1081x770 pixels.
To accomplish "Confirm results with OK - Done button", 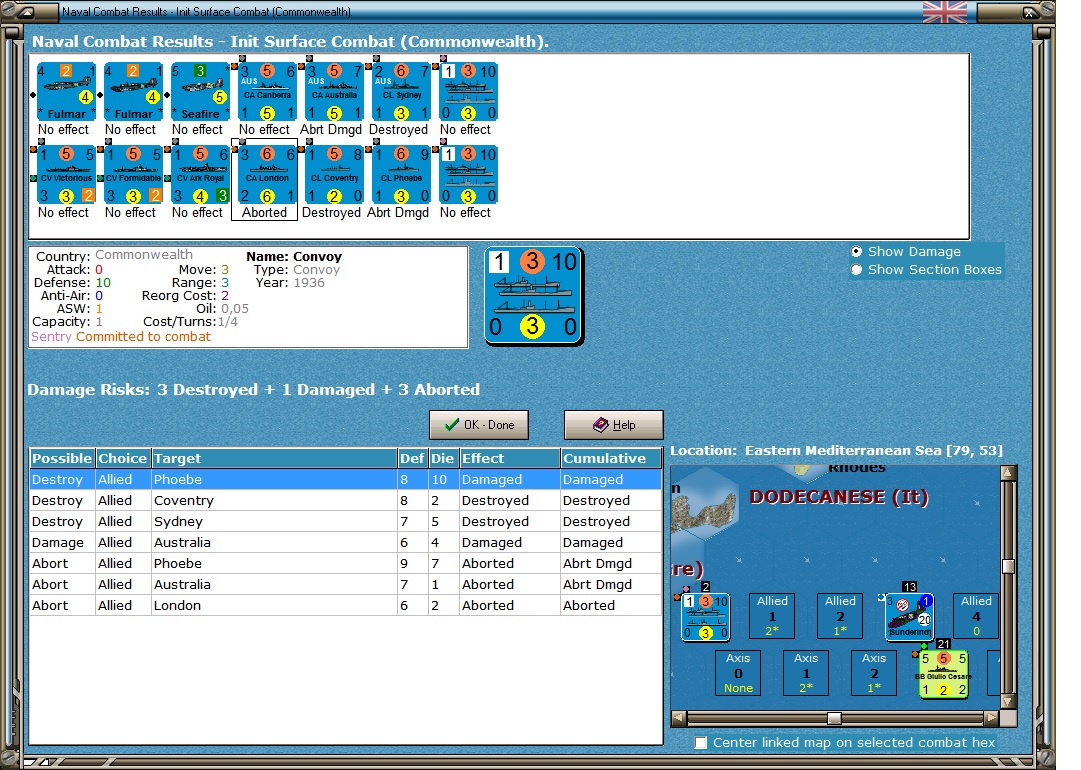I will click(479, 425).
